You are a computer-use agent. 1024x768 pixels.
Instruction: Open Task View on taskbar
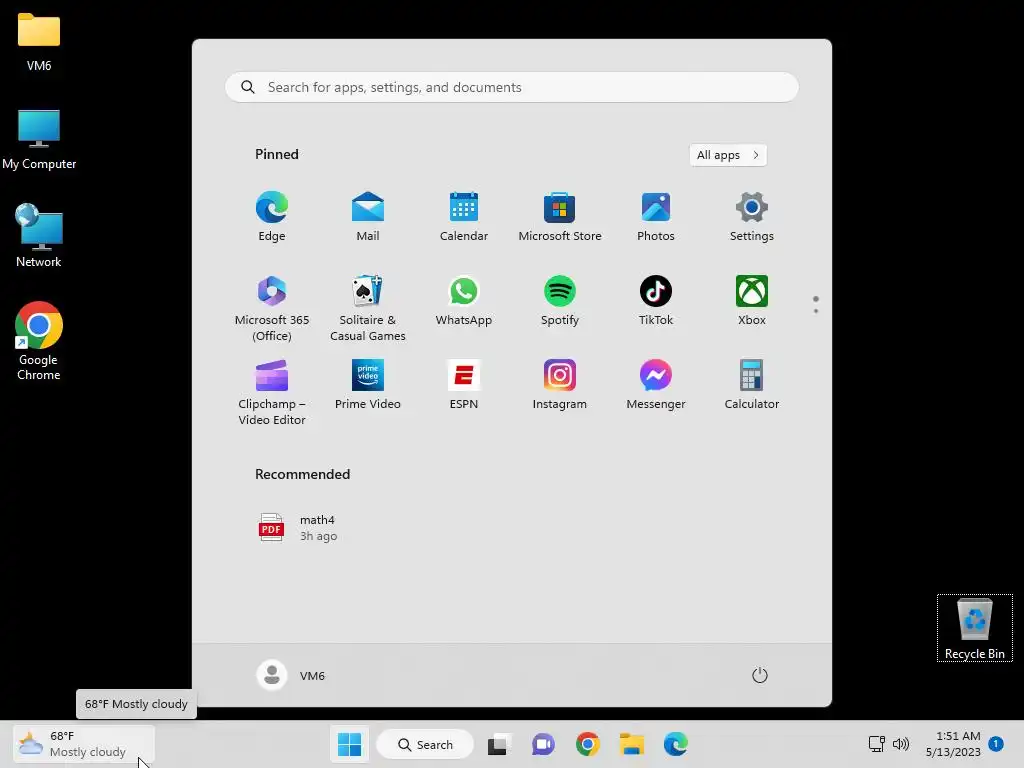[499, 744]
